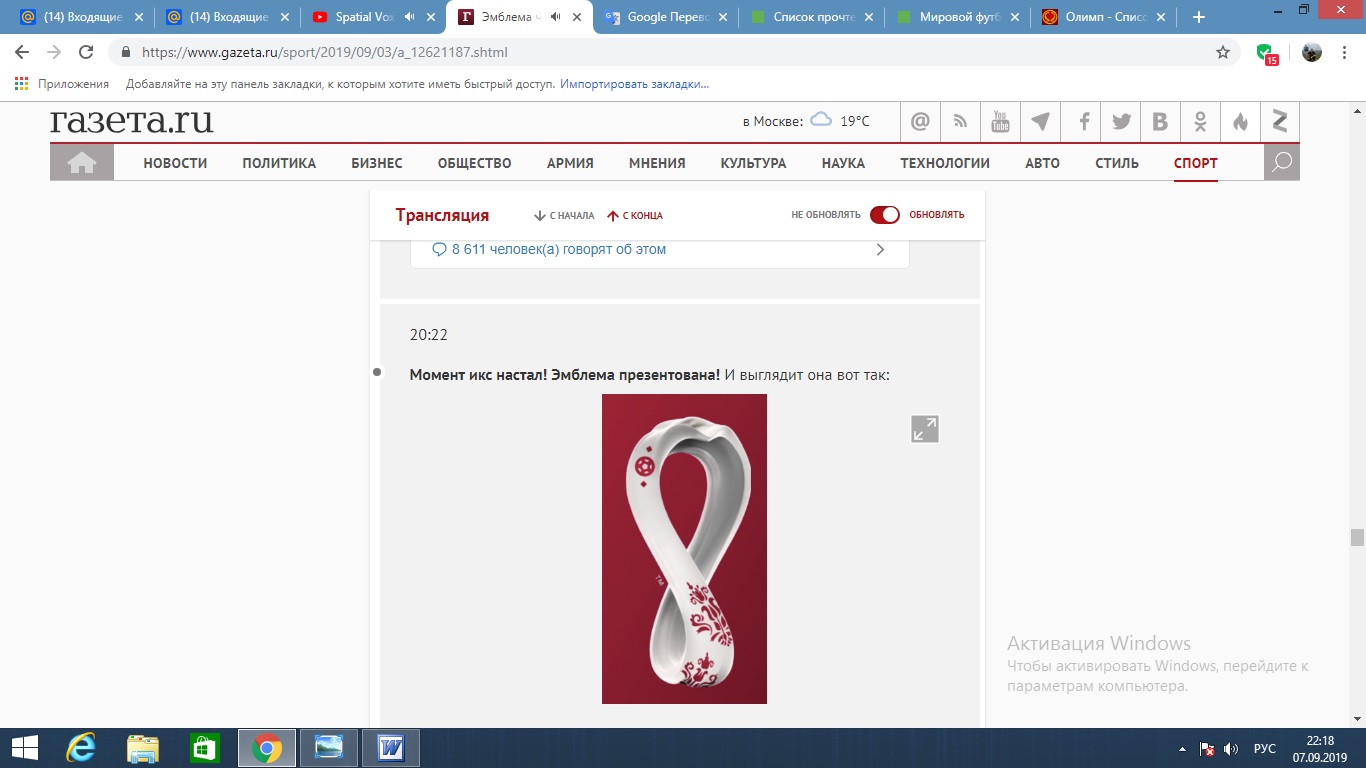
Task: Open the МНЕНИЯ section
Action: click(x=657, y=163)
